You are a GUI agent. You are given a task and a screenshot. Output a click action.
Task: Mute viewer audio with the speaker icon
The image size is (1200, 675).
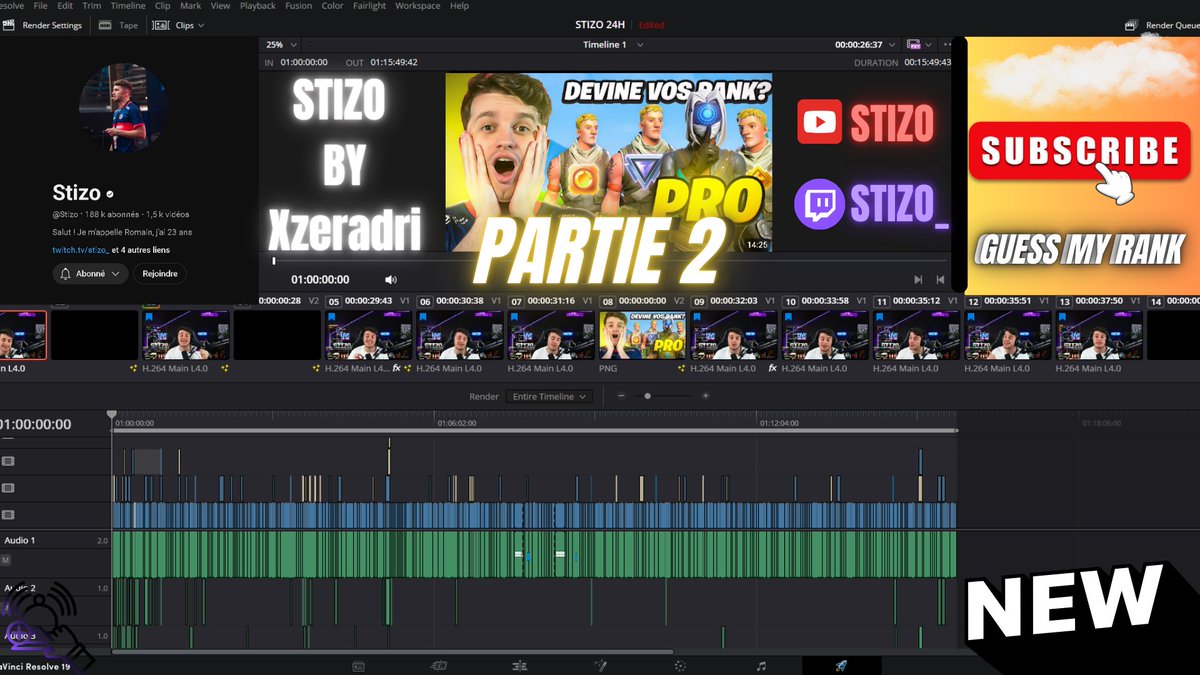point(391,280)
